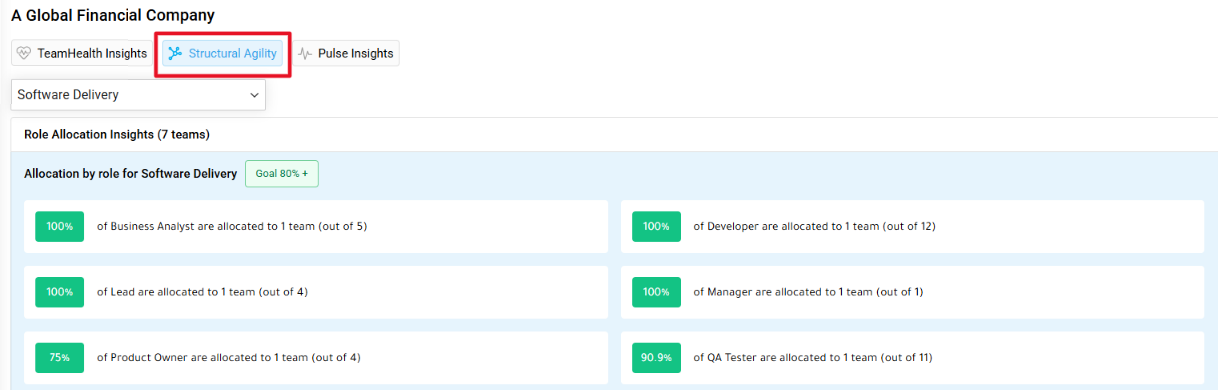Open the Pulse Insights tab
Screen dimensions: 1218x390
[345, 53]
